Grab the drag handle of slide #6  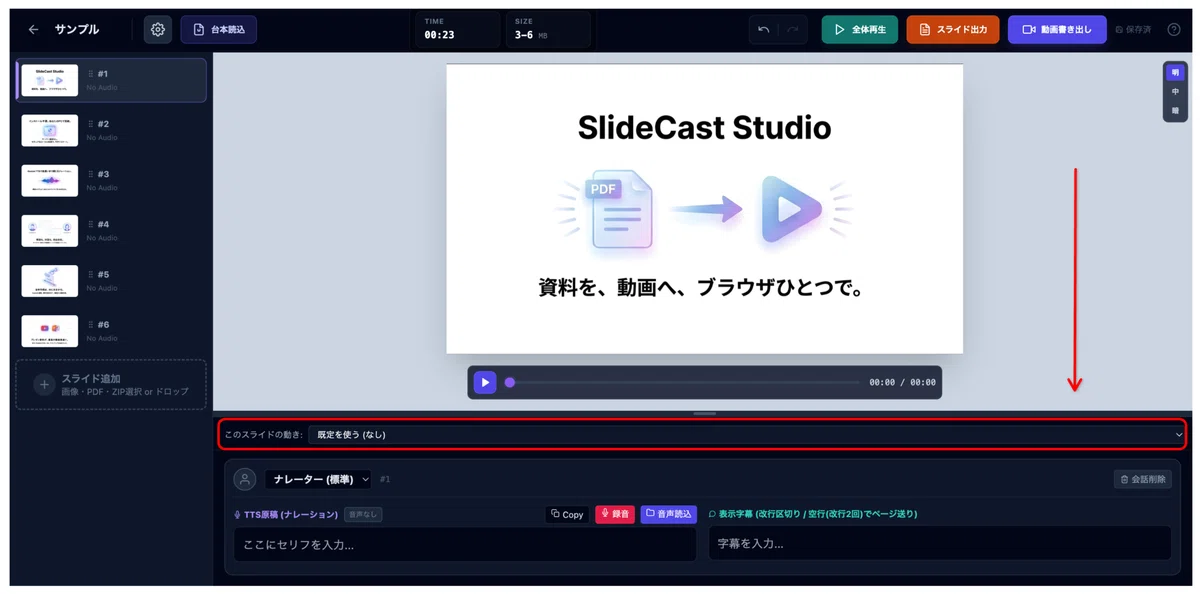90,324
